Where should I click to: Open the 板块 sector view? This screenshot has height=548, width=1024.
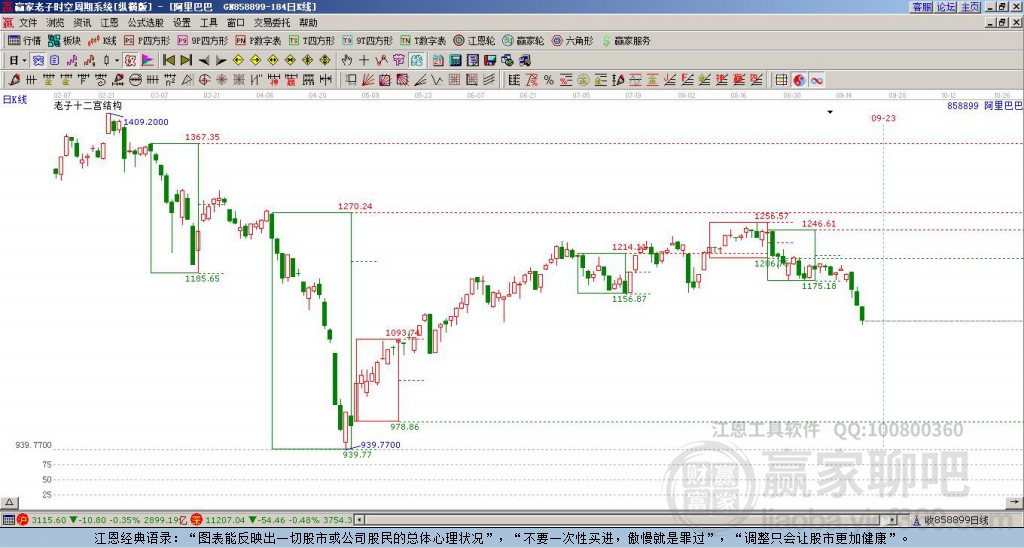click(64, 40)
